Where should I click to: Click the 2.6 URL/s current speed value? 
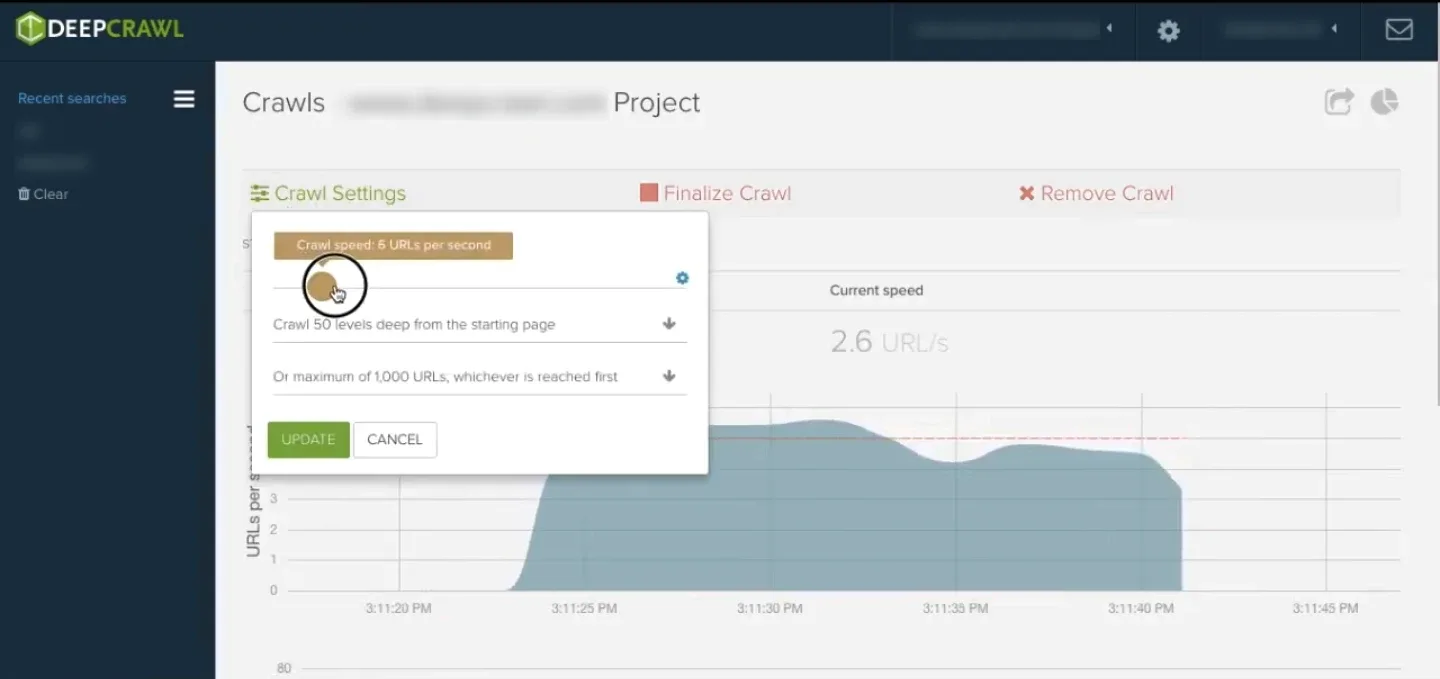(x=889, y=342)
